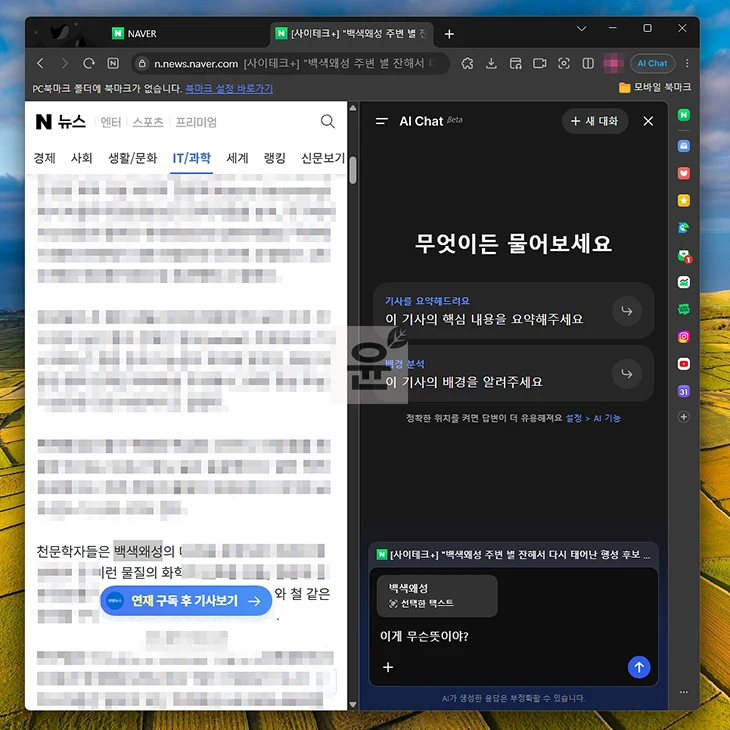The width and height of the screenshot is (730, 730).
Task: Open the Instagram sidebar icon
Action: (683, 337)
